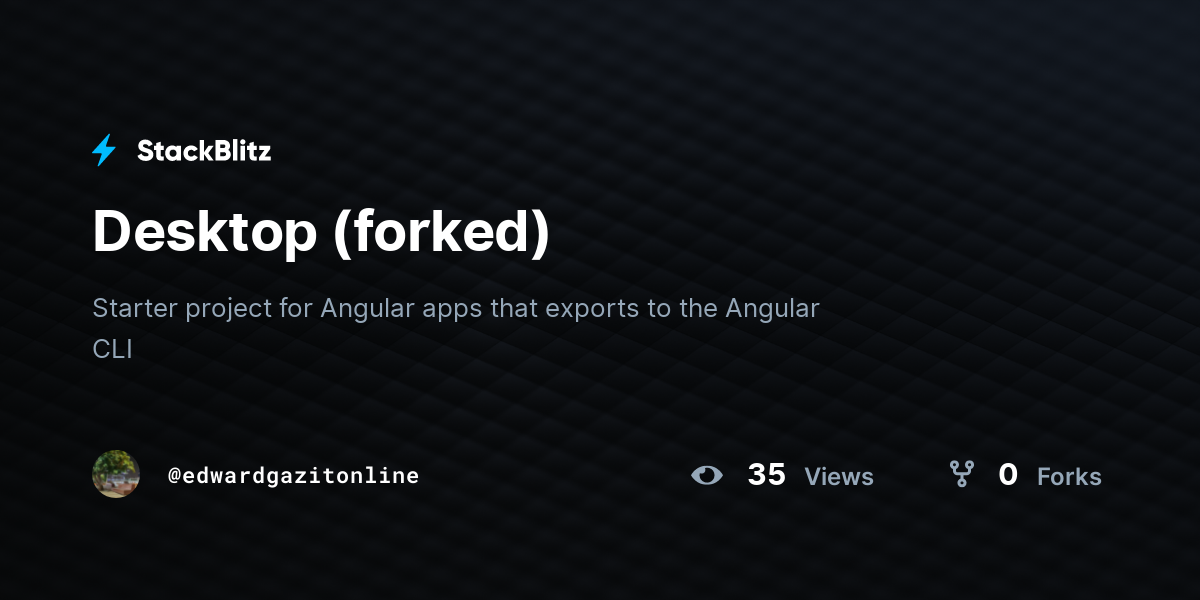Open the @edwardgazitonline profile handle
Viewport: 1200px width, 600px height.
click(x=294, y=476)
